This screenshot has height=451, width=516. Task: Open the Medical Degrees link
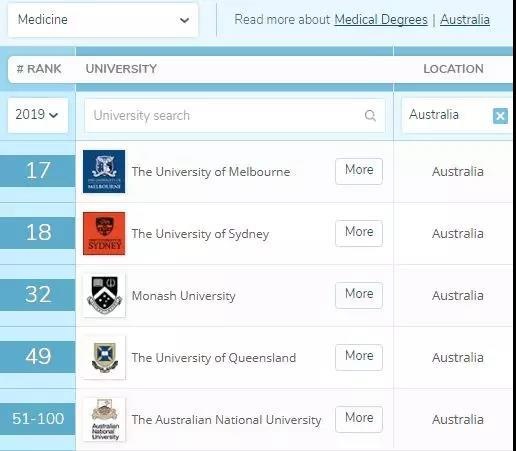tap(381, 20)
